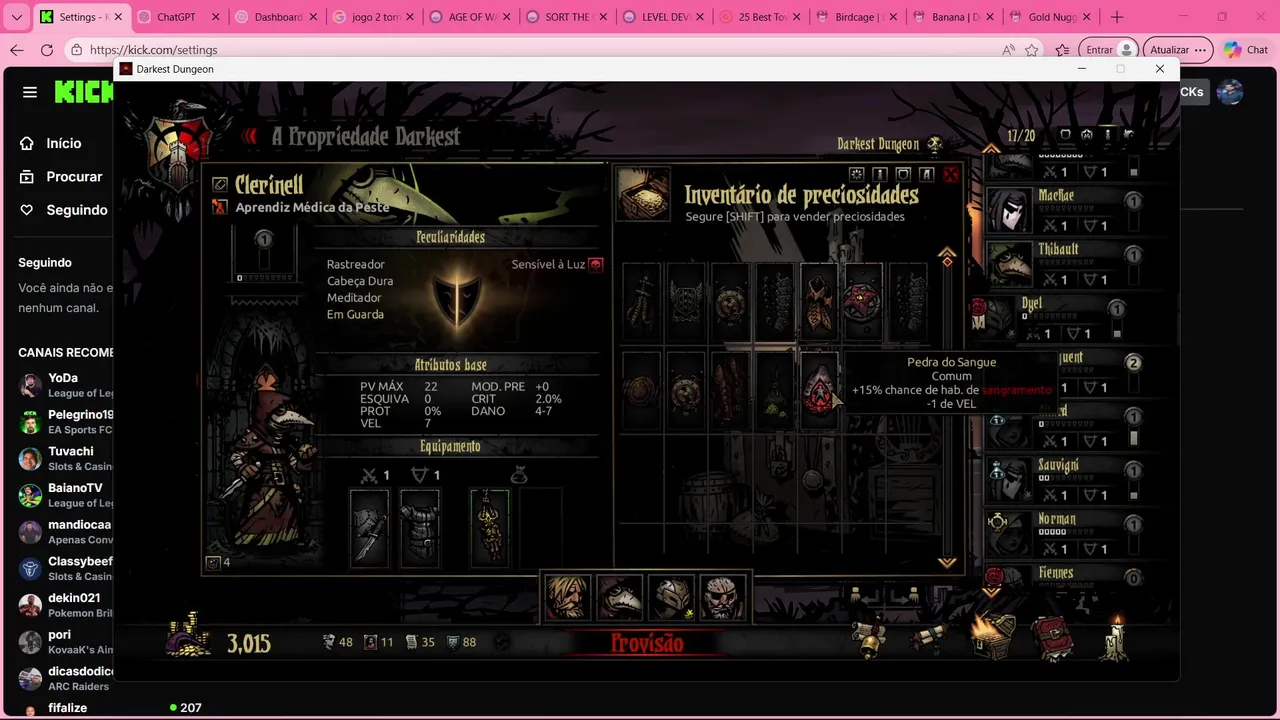Open the Kick hamburger menu

pos(30,92)
